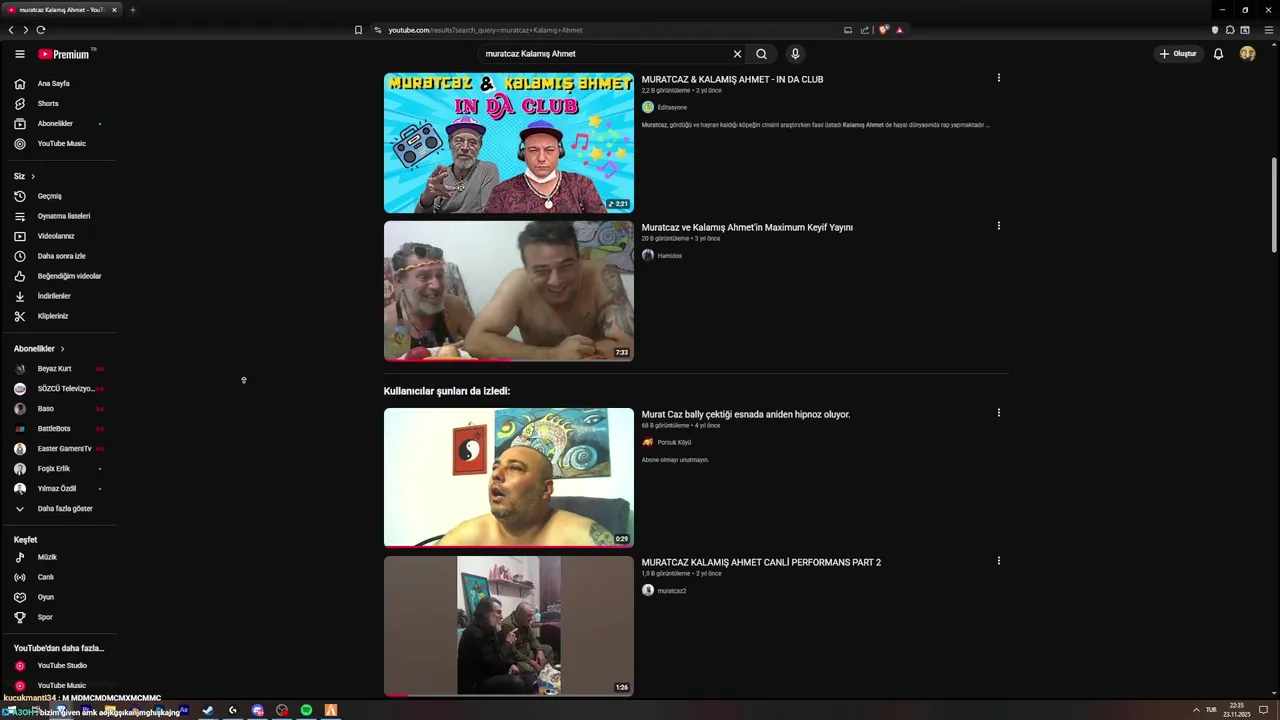Open title MURATCAZ KALAMIŞ AHMET CANLİ PERFORMANS PART 2

click(761, 563)
